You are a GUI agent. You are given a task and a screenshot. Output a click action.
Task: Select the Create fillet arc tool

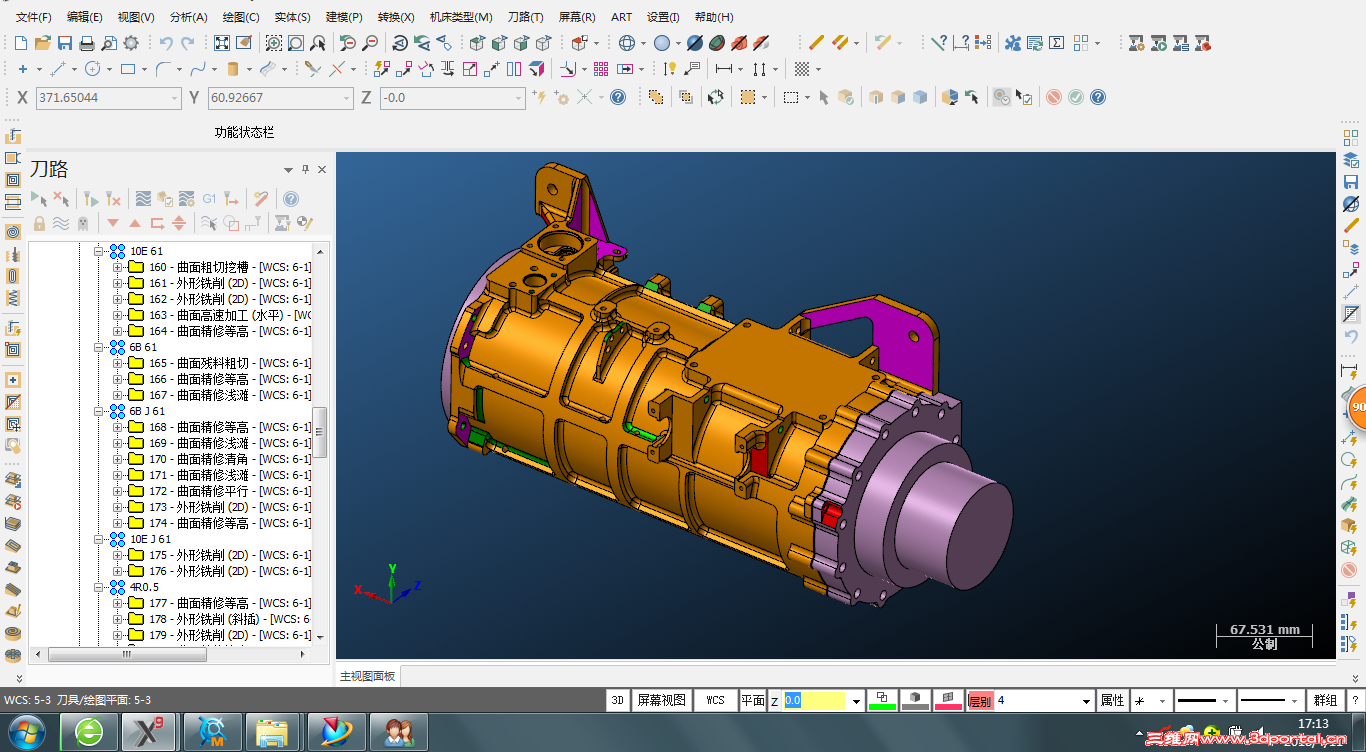tap(162, 69)
